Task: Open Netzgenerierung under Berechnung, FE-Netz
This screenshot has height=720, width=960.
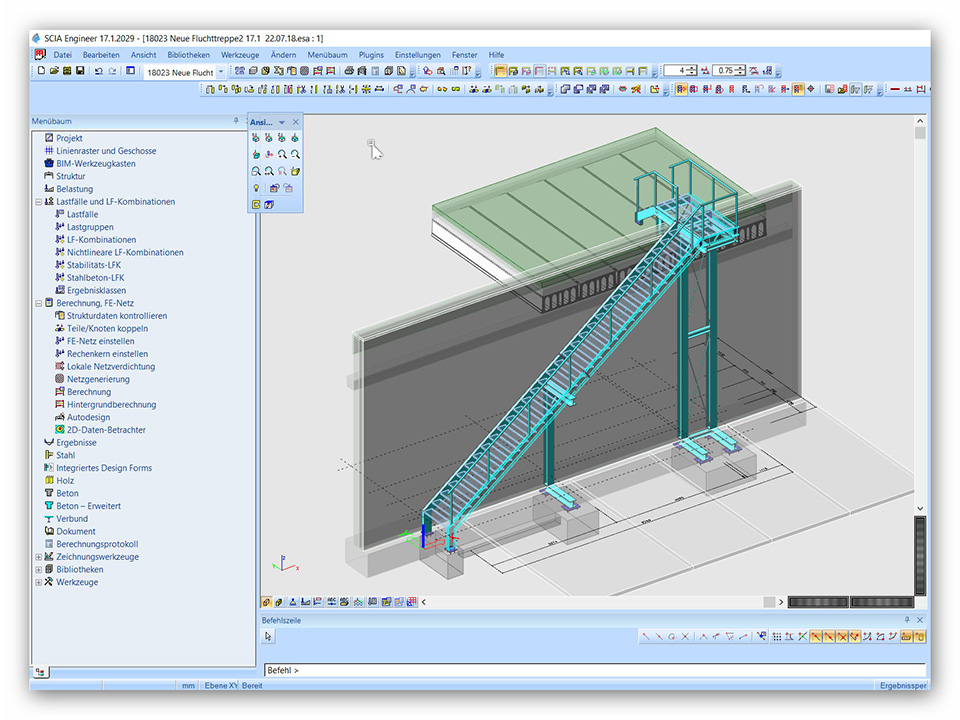Action: [98, 379]
